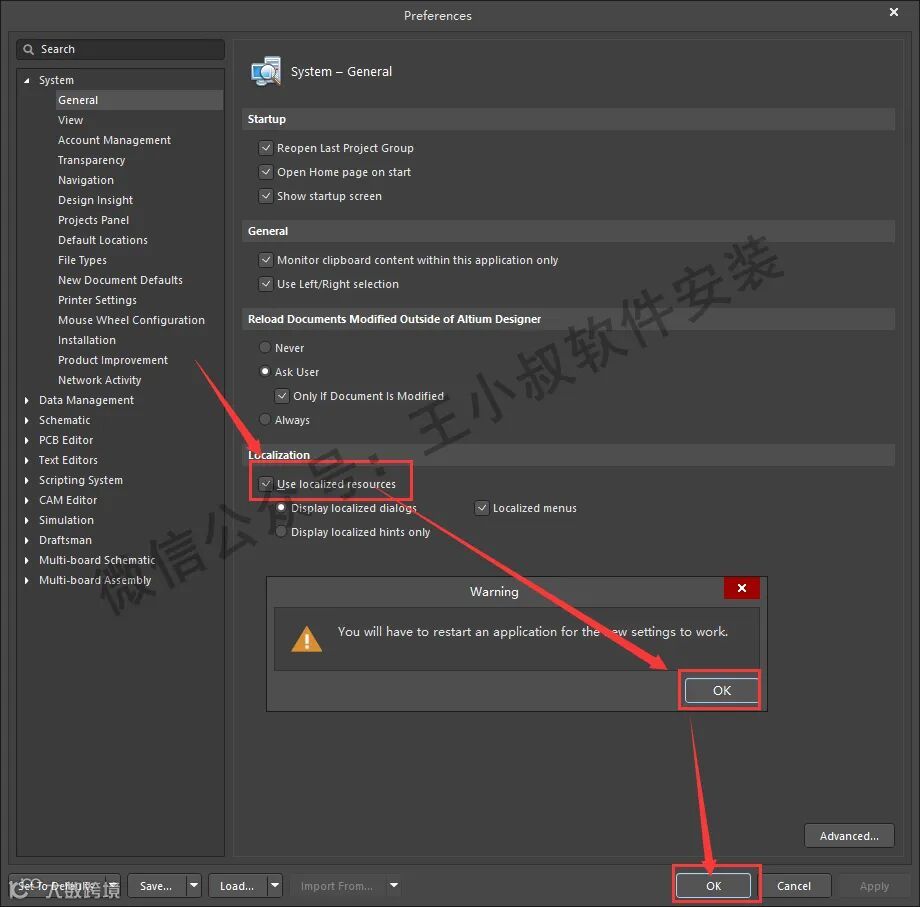
Task: Select the Never radio option
Action: (265, 348)
